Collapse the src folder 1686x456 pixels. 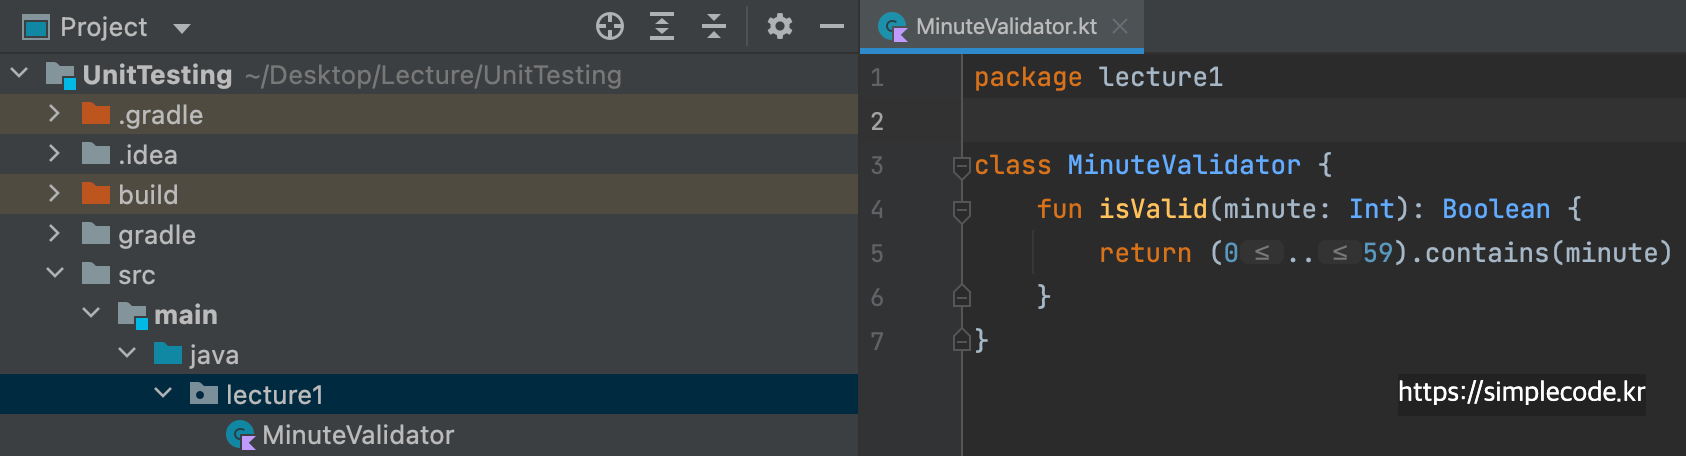(55, 274)
